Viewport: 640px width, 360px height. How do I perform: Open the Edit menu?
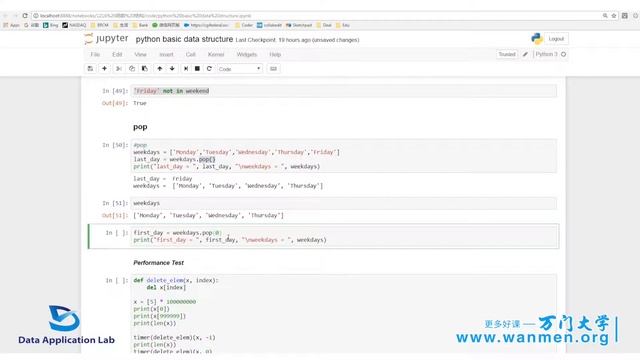[117, 54]
